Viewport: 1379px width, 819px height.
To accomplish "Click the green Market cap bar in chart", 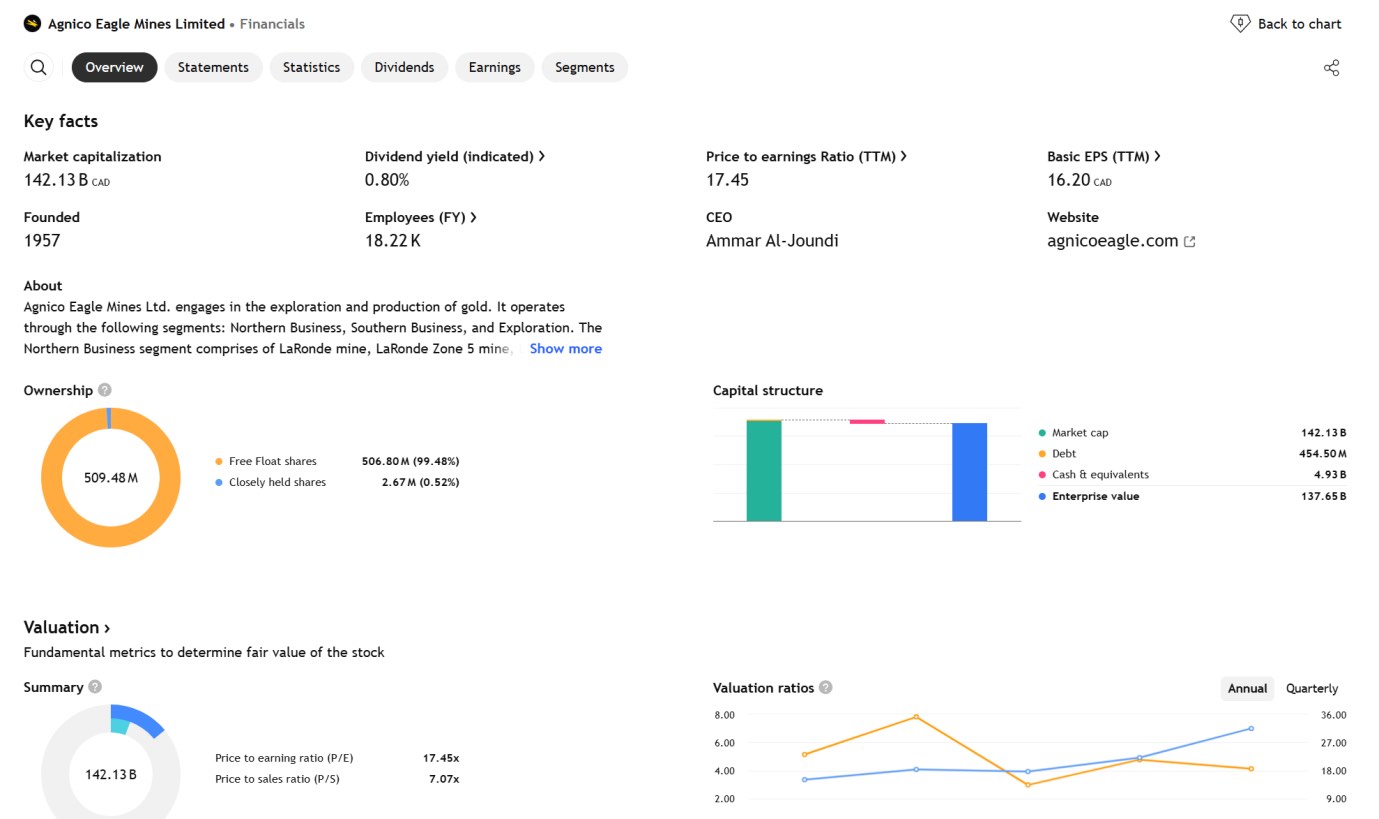I will coord(764,471).
